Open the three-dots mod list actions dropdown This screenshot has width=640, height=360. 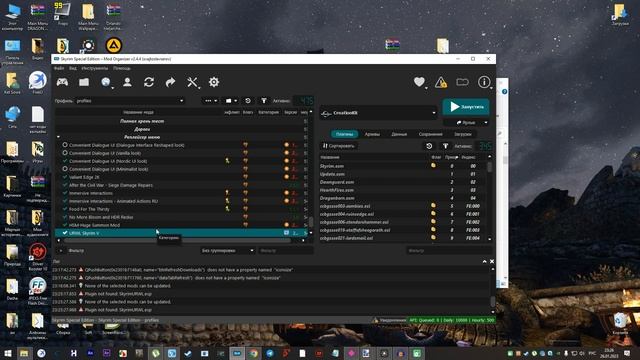[x=211, y=101]
